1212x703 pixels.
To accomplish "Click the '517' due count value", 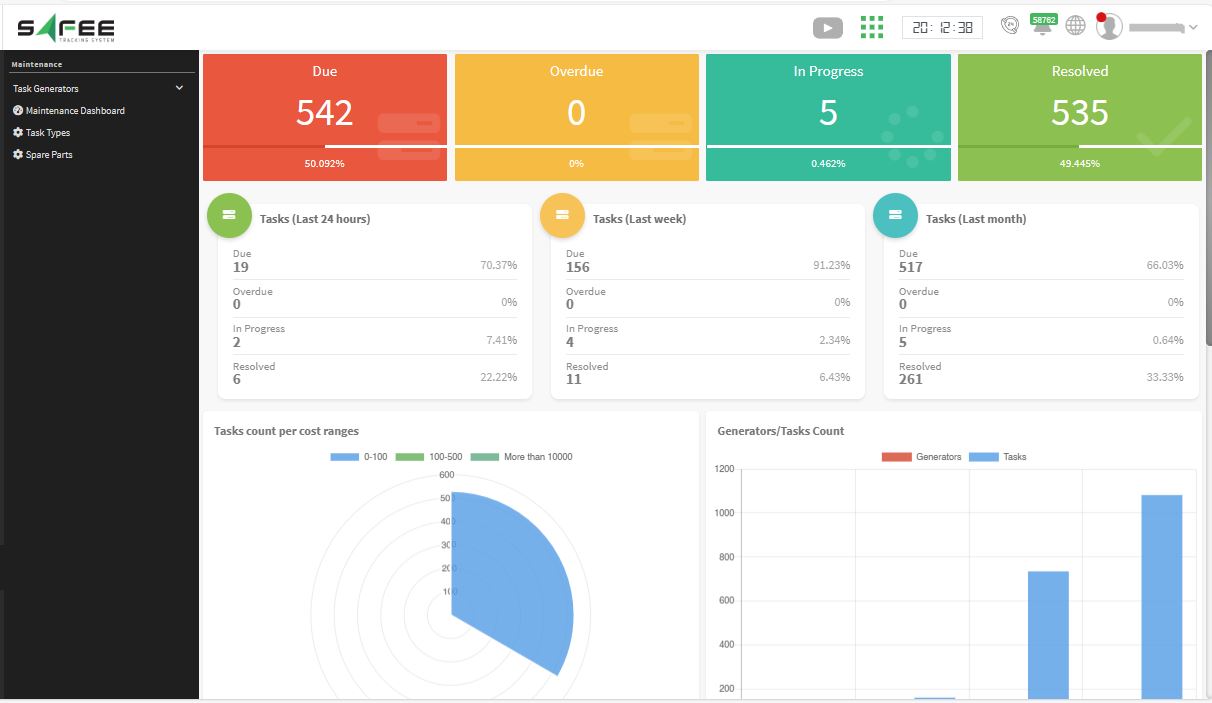I will (x=911, y=267).
